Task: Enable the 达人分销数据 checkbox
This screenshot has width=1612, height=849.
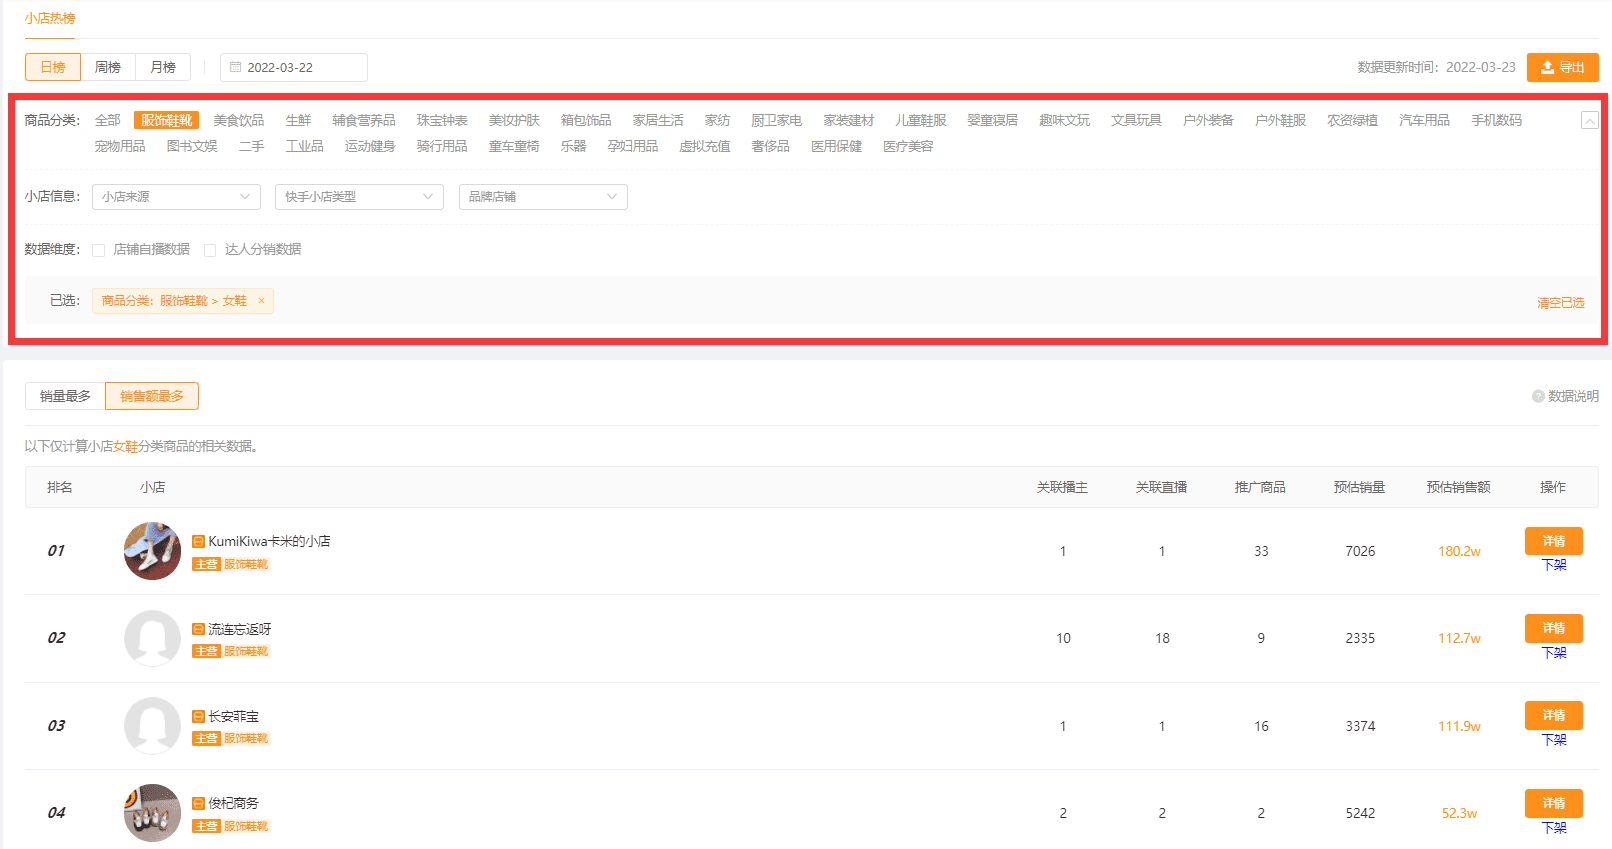Action: (x=210, y=250)
